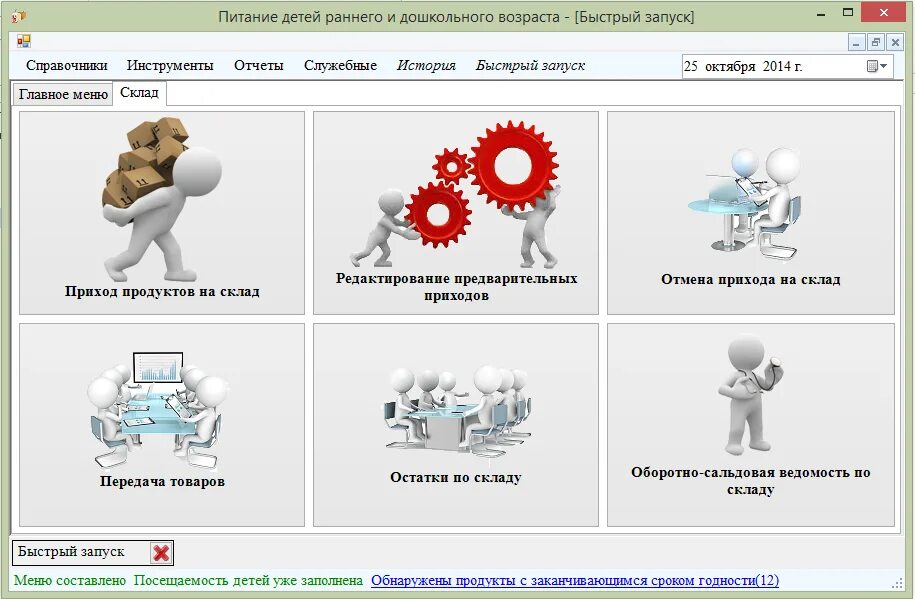This screenshot has width=915, height=599.
Task: Open the date picker calendar dropdown
Action: [x=876, y=67]
